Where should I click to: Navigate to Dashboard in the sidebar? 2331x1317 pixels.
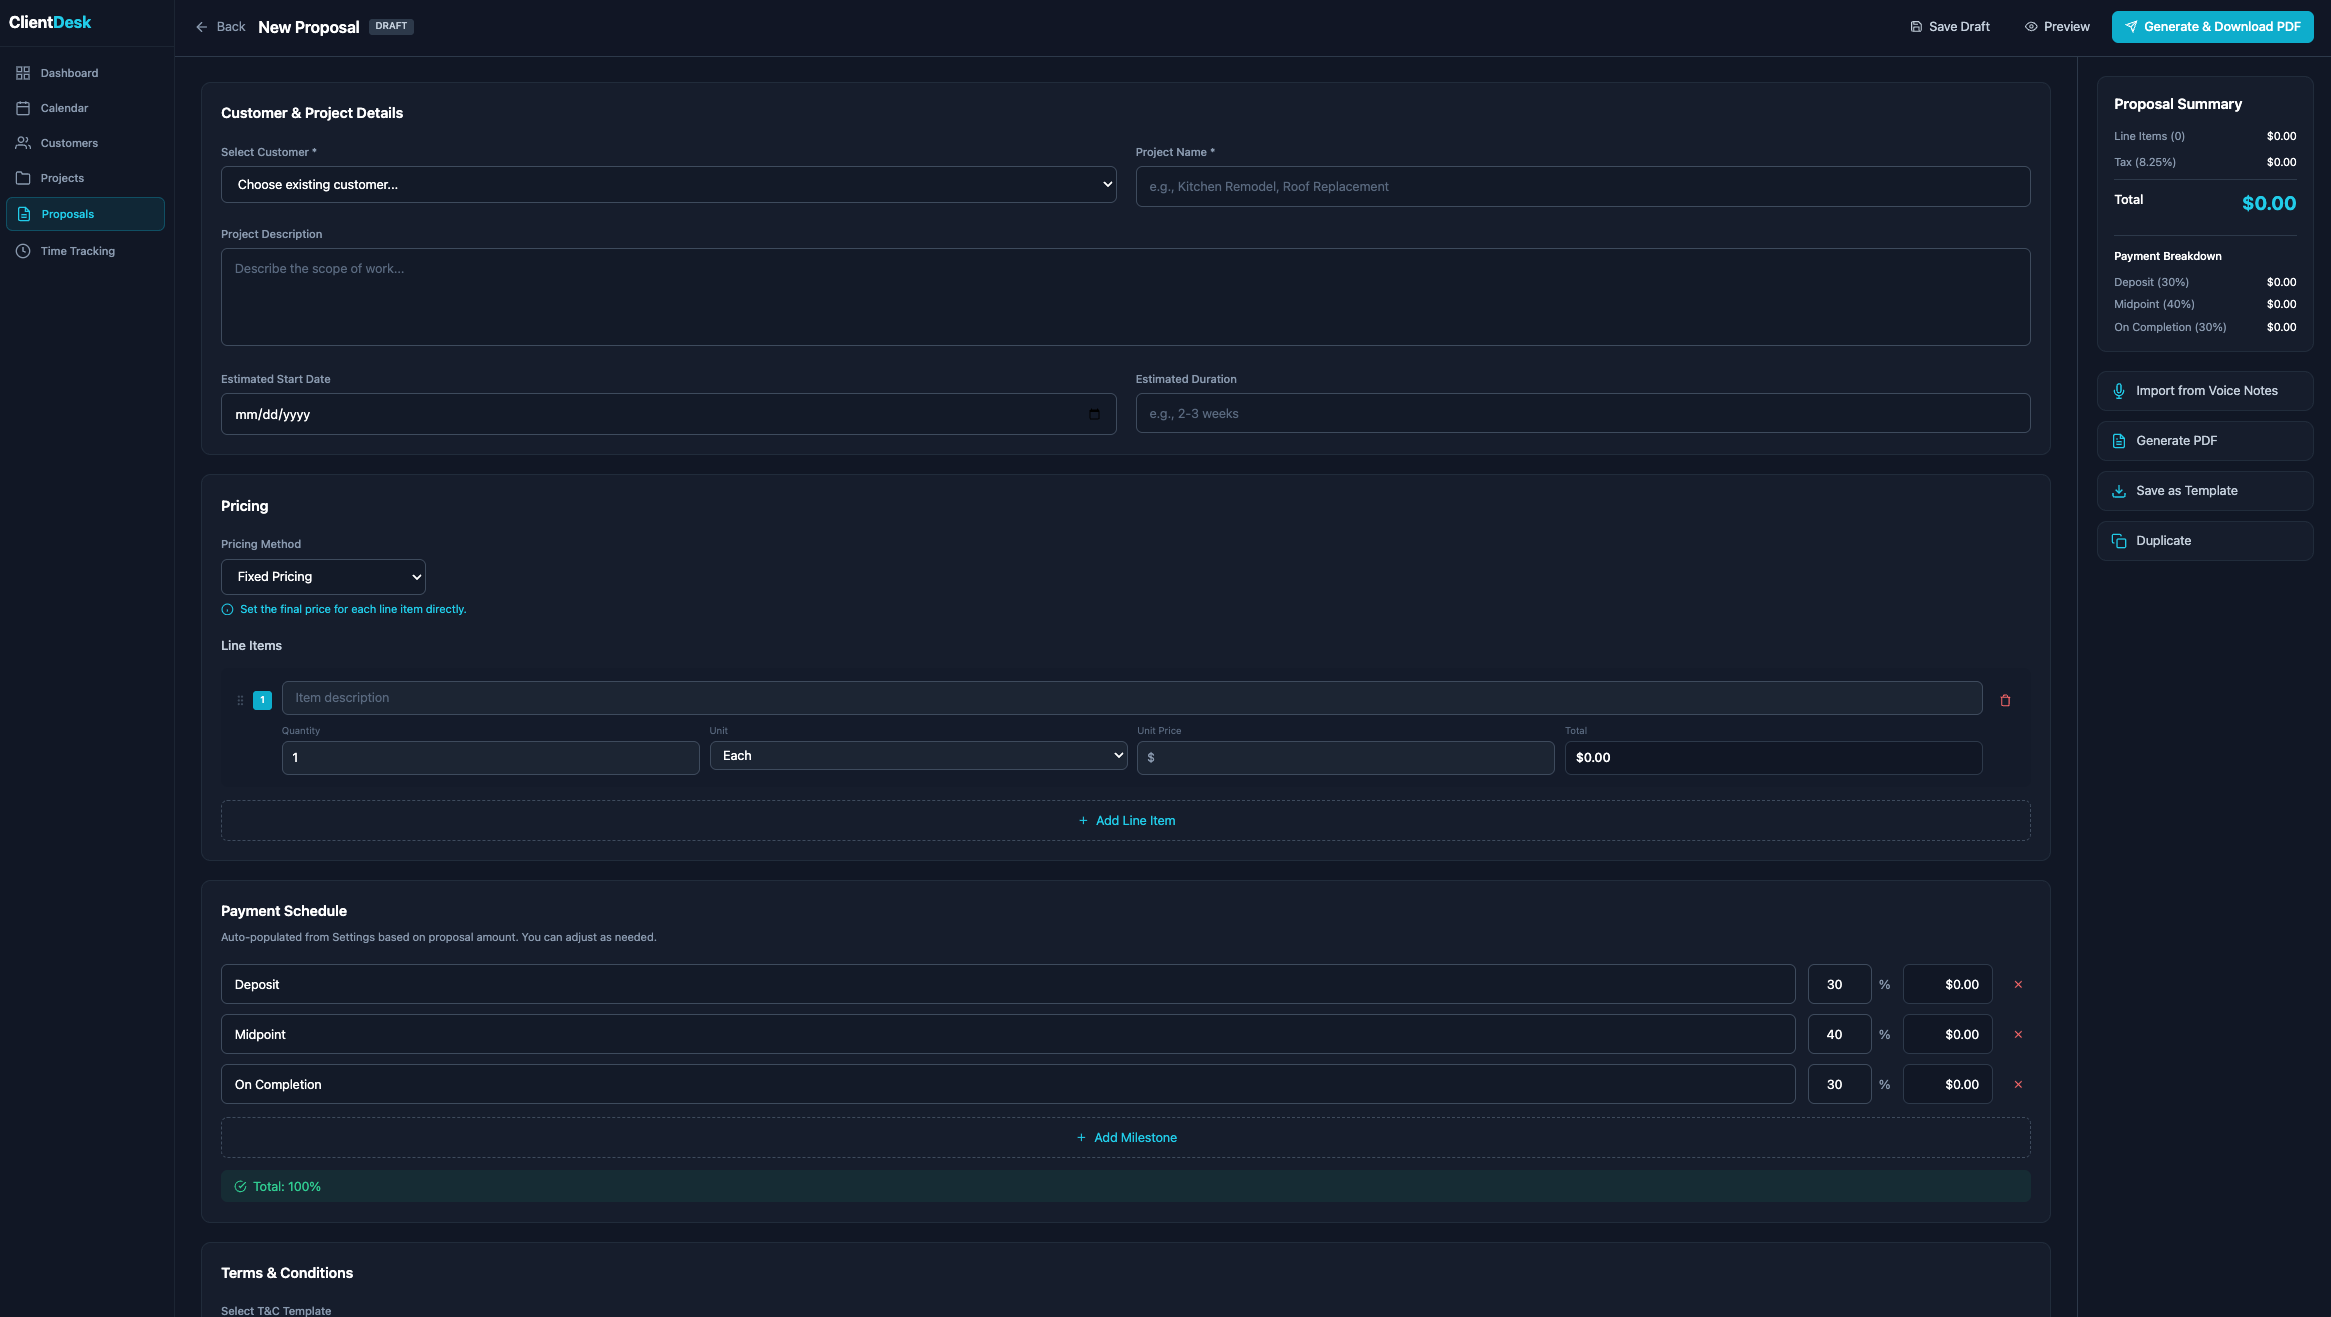tap(68, 72)
